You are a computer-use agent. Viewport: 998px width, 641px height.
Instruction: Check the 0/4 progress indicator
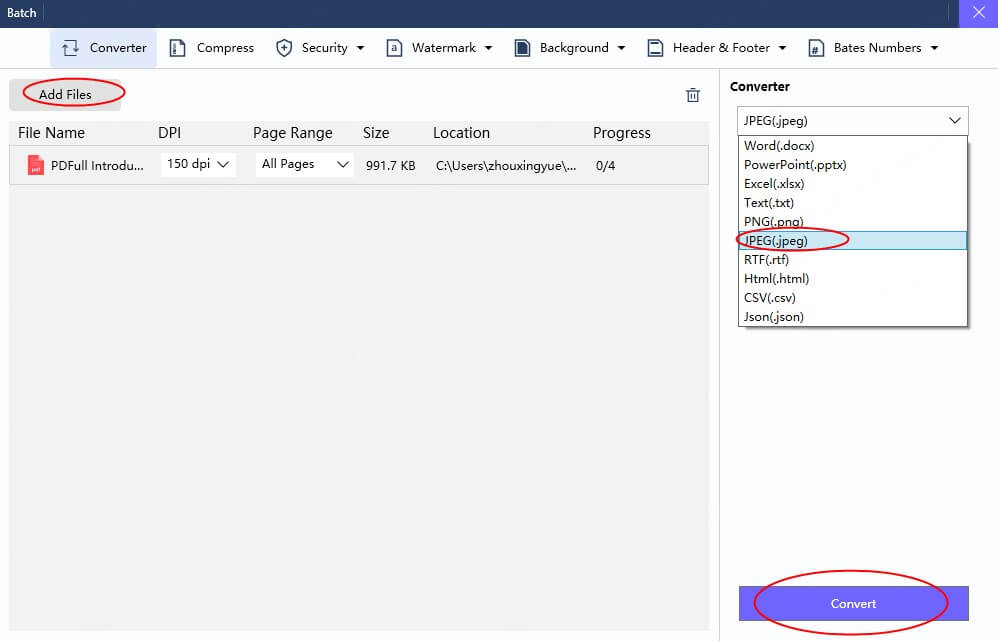click(605, 165)
